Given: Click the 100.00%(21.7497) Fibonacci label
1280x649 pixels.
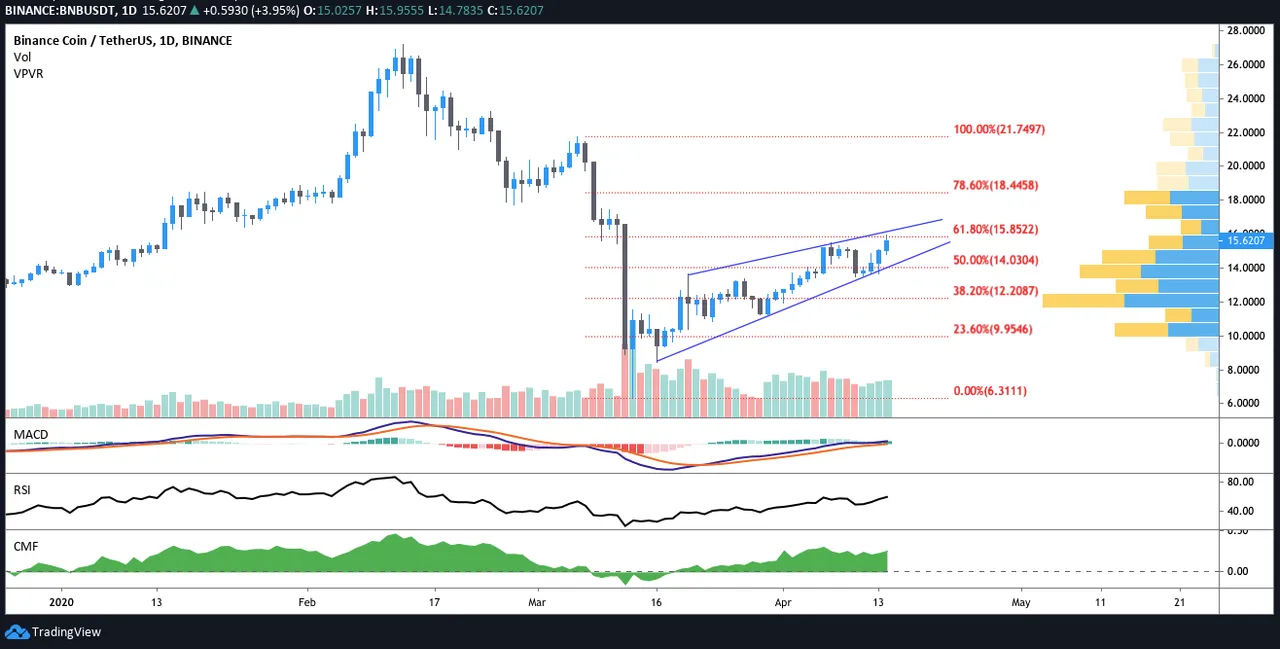Looking at the screenshot, I should click(999, 130).
